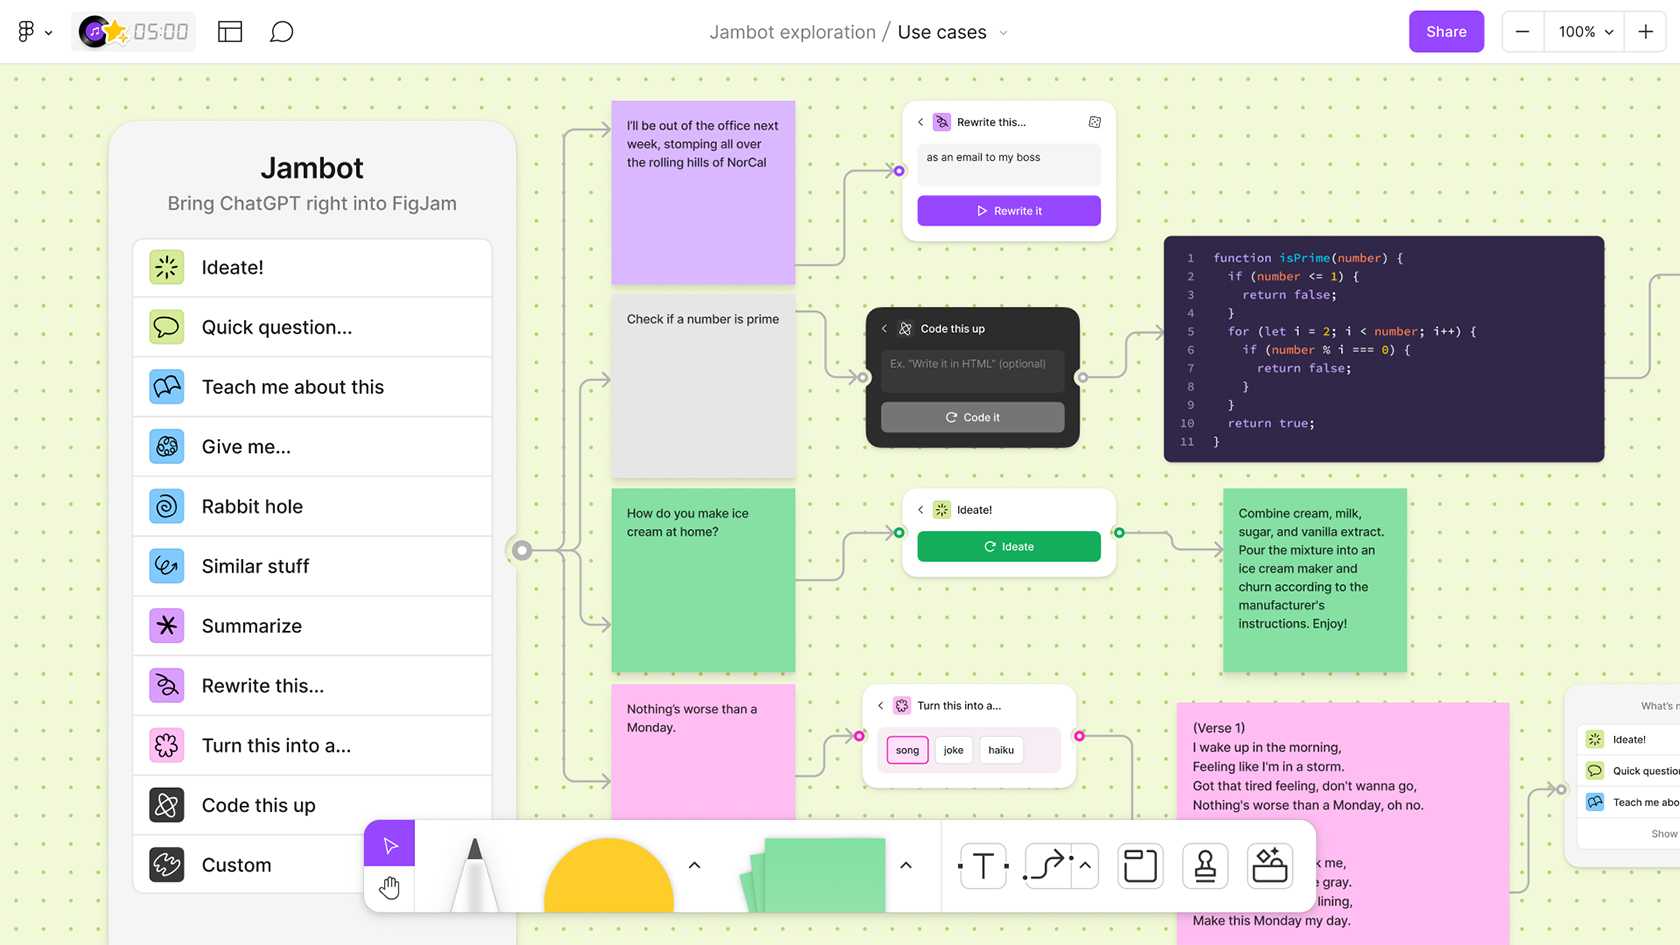The image size is (1680, 945).
Task: Select the Section tool in the toolbar
Action: coord(1140,866)
